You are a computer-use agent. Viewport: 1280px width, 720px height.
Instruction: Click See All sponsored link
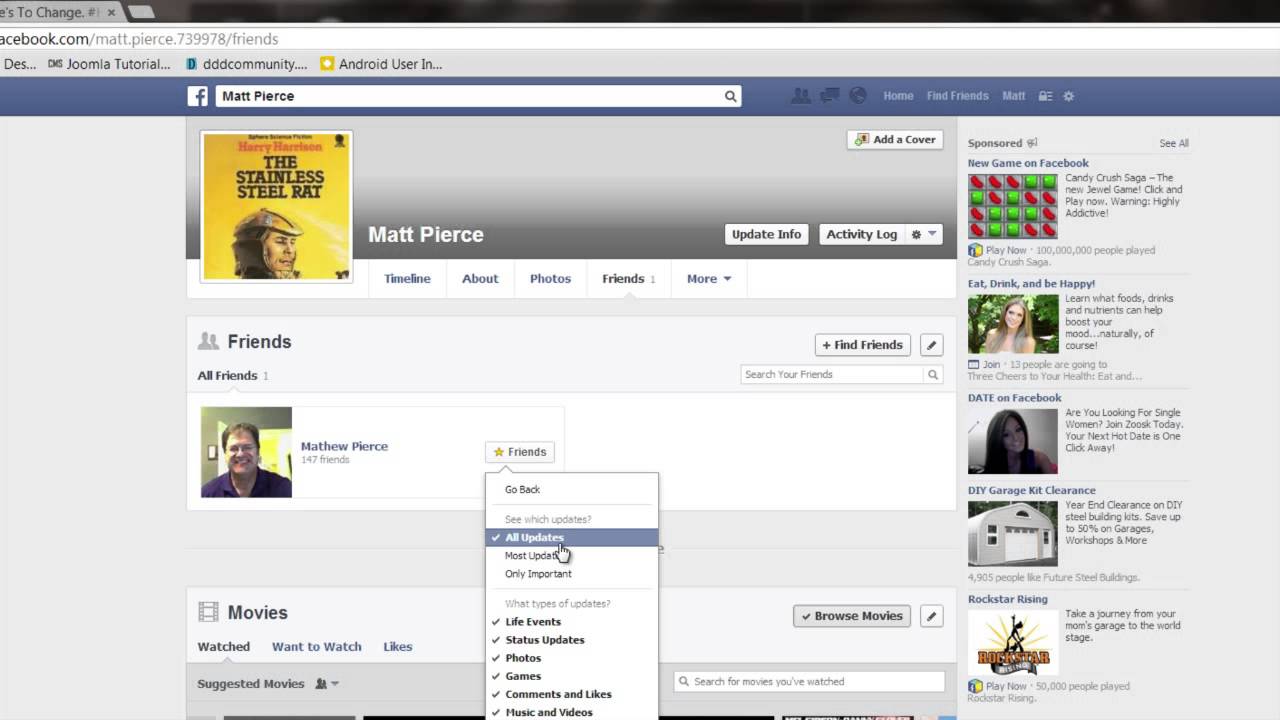click(x=1174, y=143)
